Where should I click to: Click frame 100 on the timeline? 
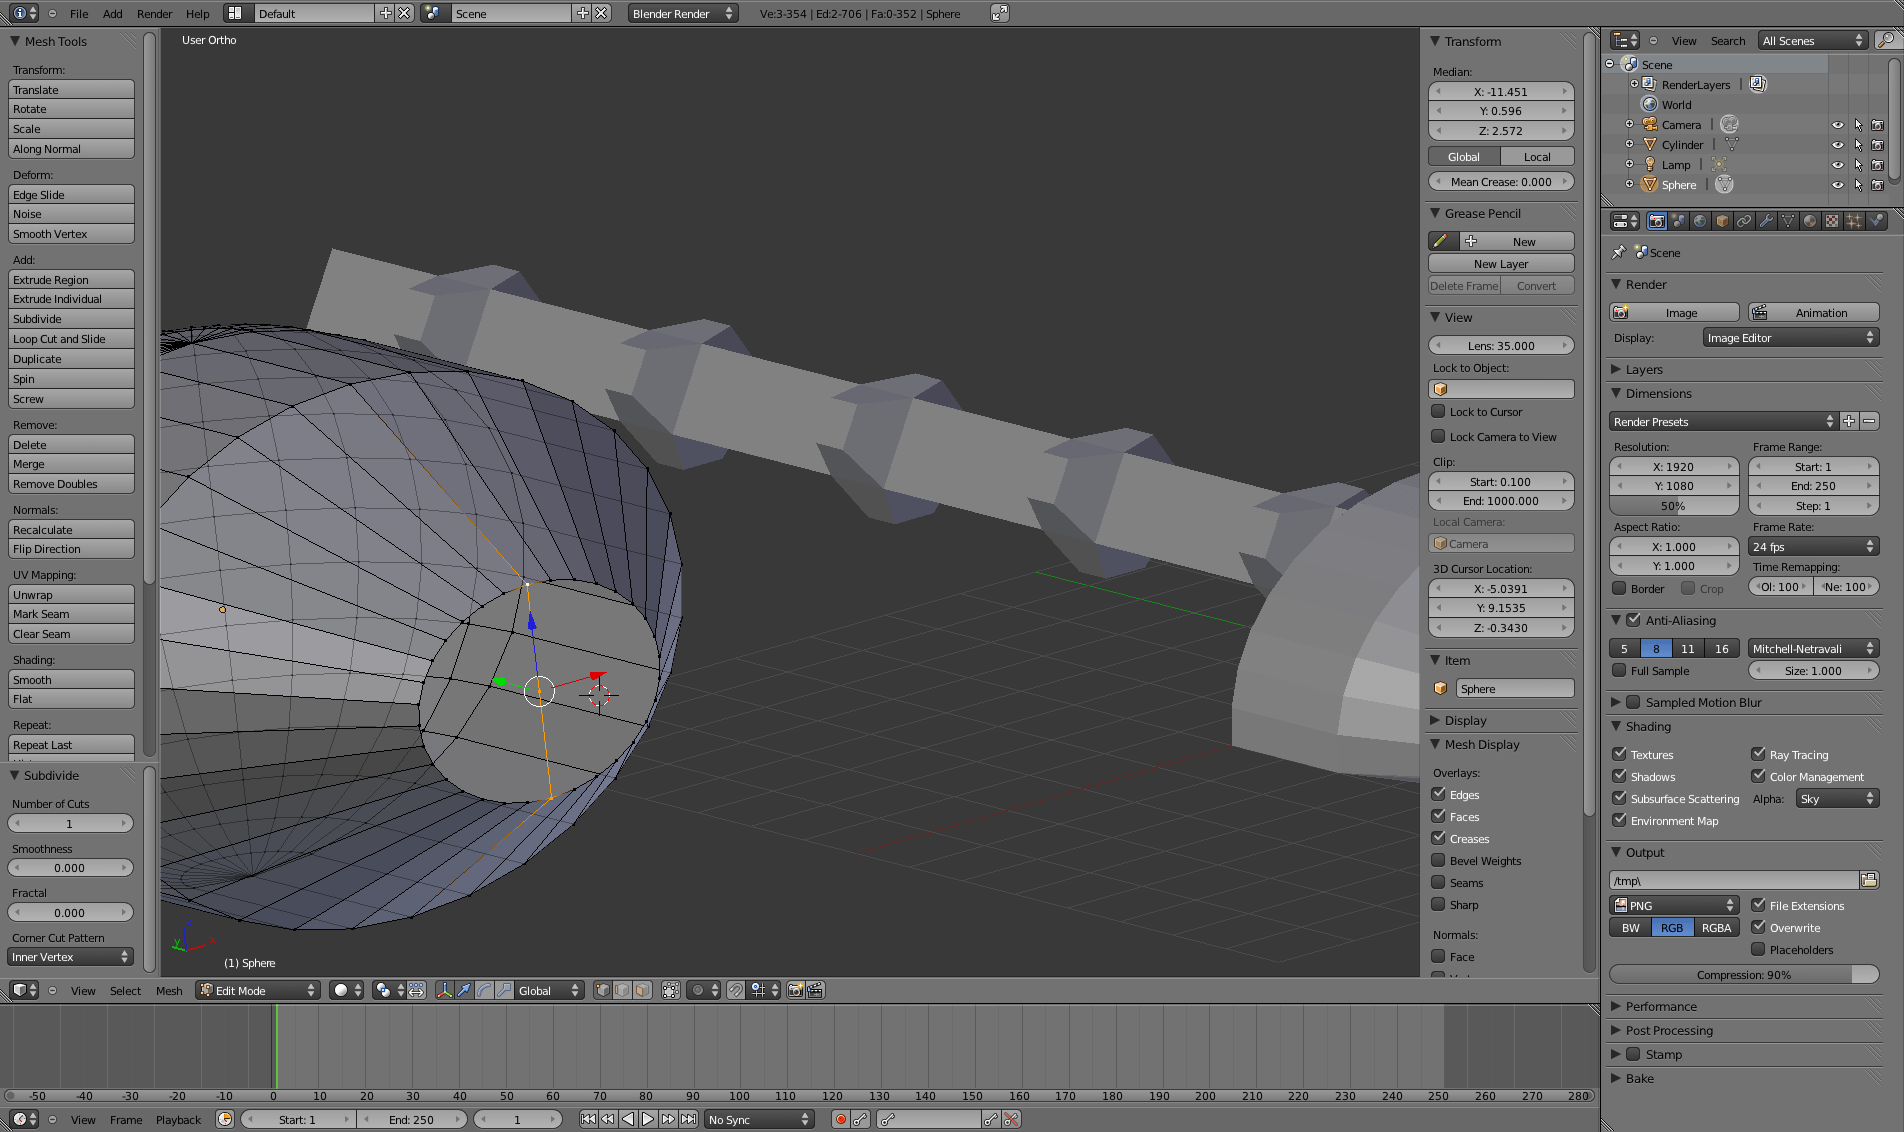(738, 1050)
